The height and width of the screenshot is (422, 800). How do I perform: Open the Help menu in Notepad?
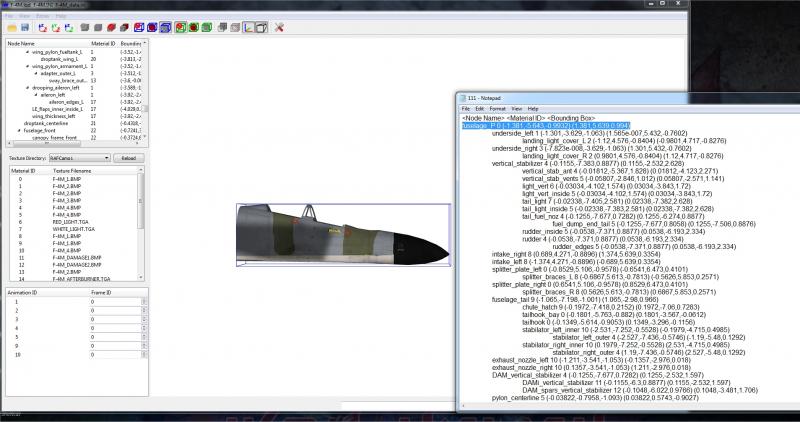[533, 109]
